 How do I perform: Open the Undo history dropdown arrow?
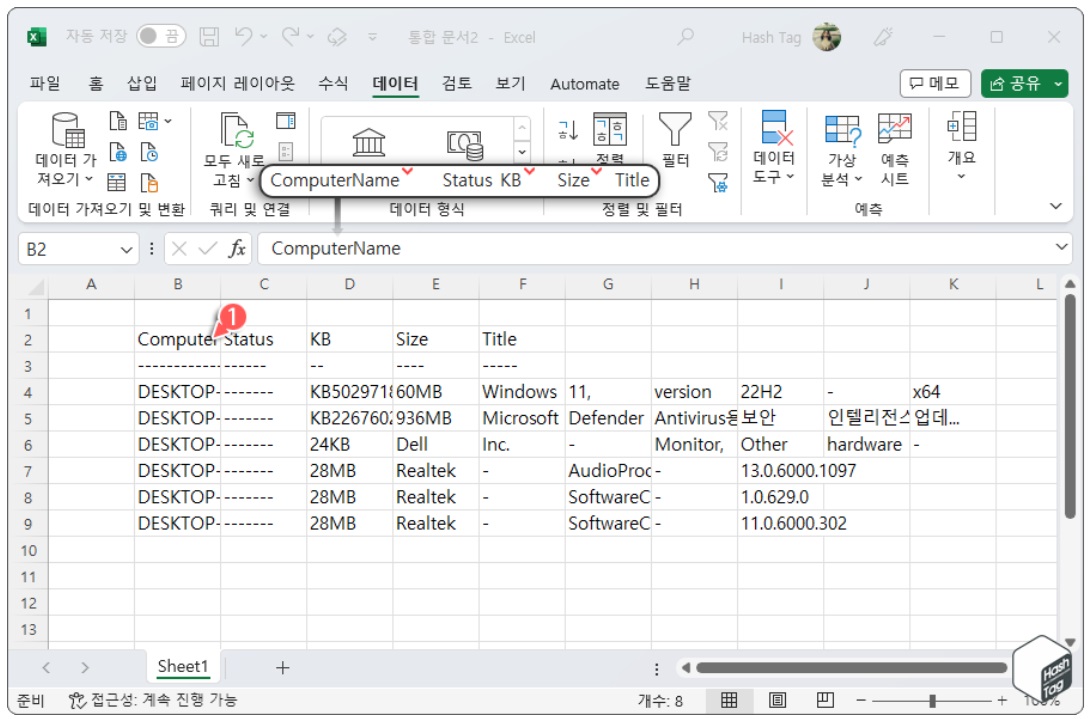(264, 36)
